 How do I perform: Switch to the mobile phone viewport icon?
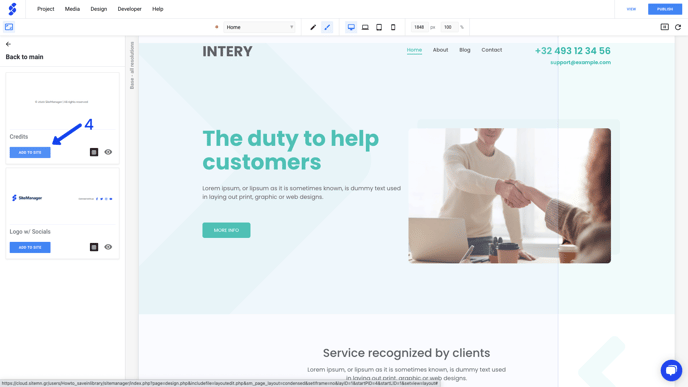393,27
